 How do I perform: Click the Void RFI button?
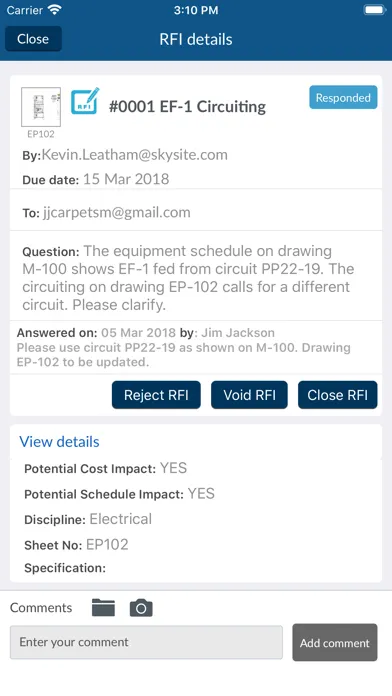click(249, 395)
